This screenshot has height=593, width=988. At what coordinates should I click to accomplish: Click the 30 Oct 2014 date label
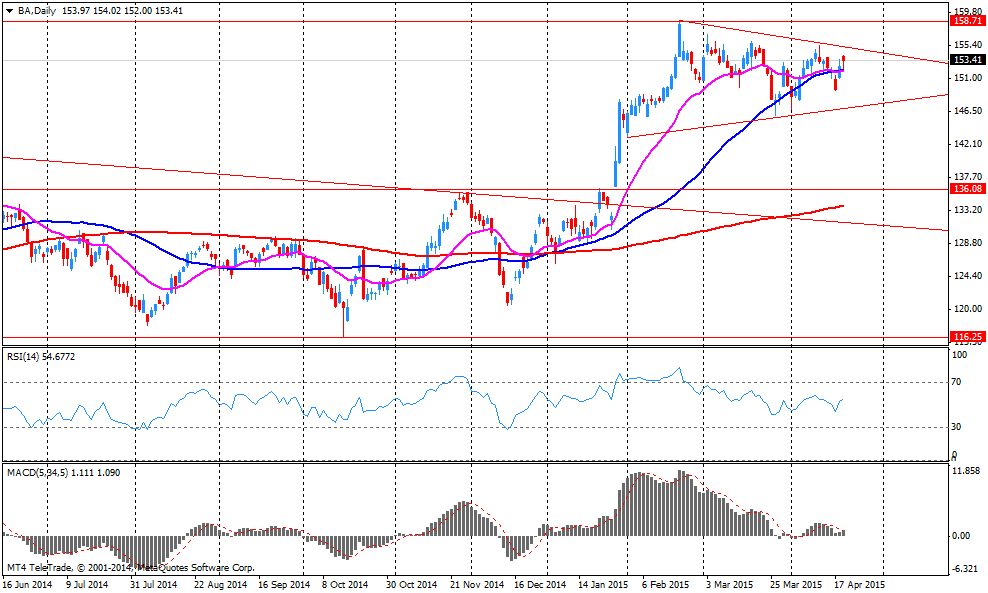point(411,585)
